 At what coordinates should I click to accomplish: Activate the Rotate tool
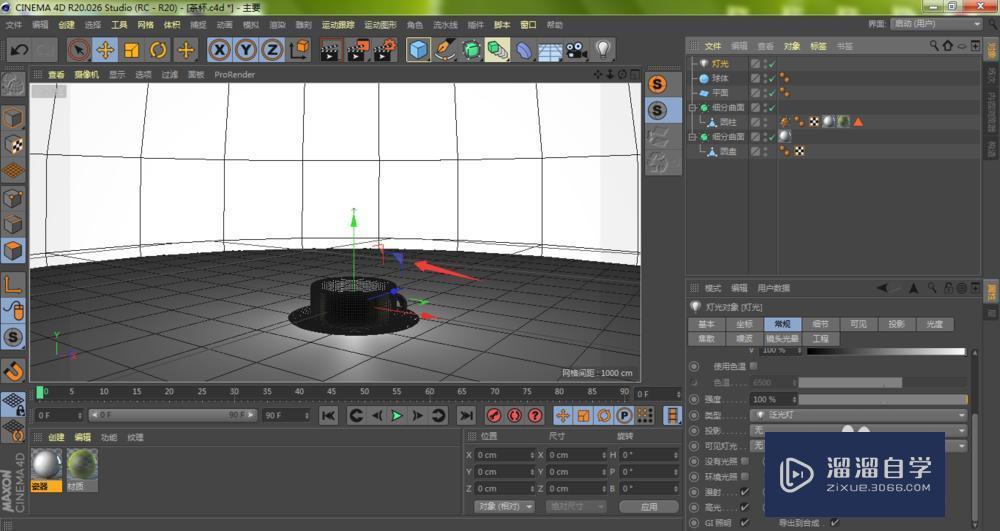coord(158,50)
